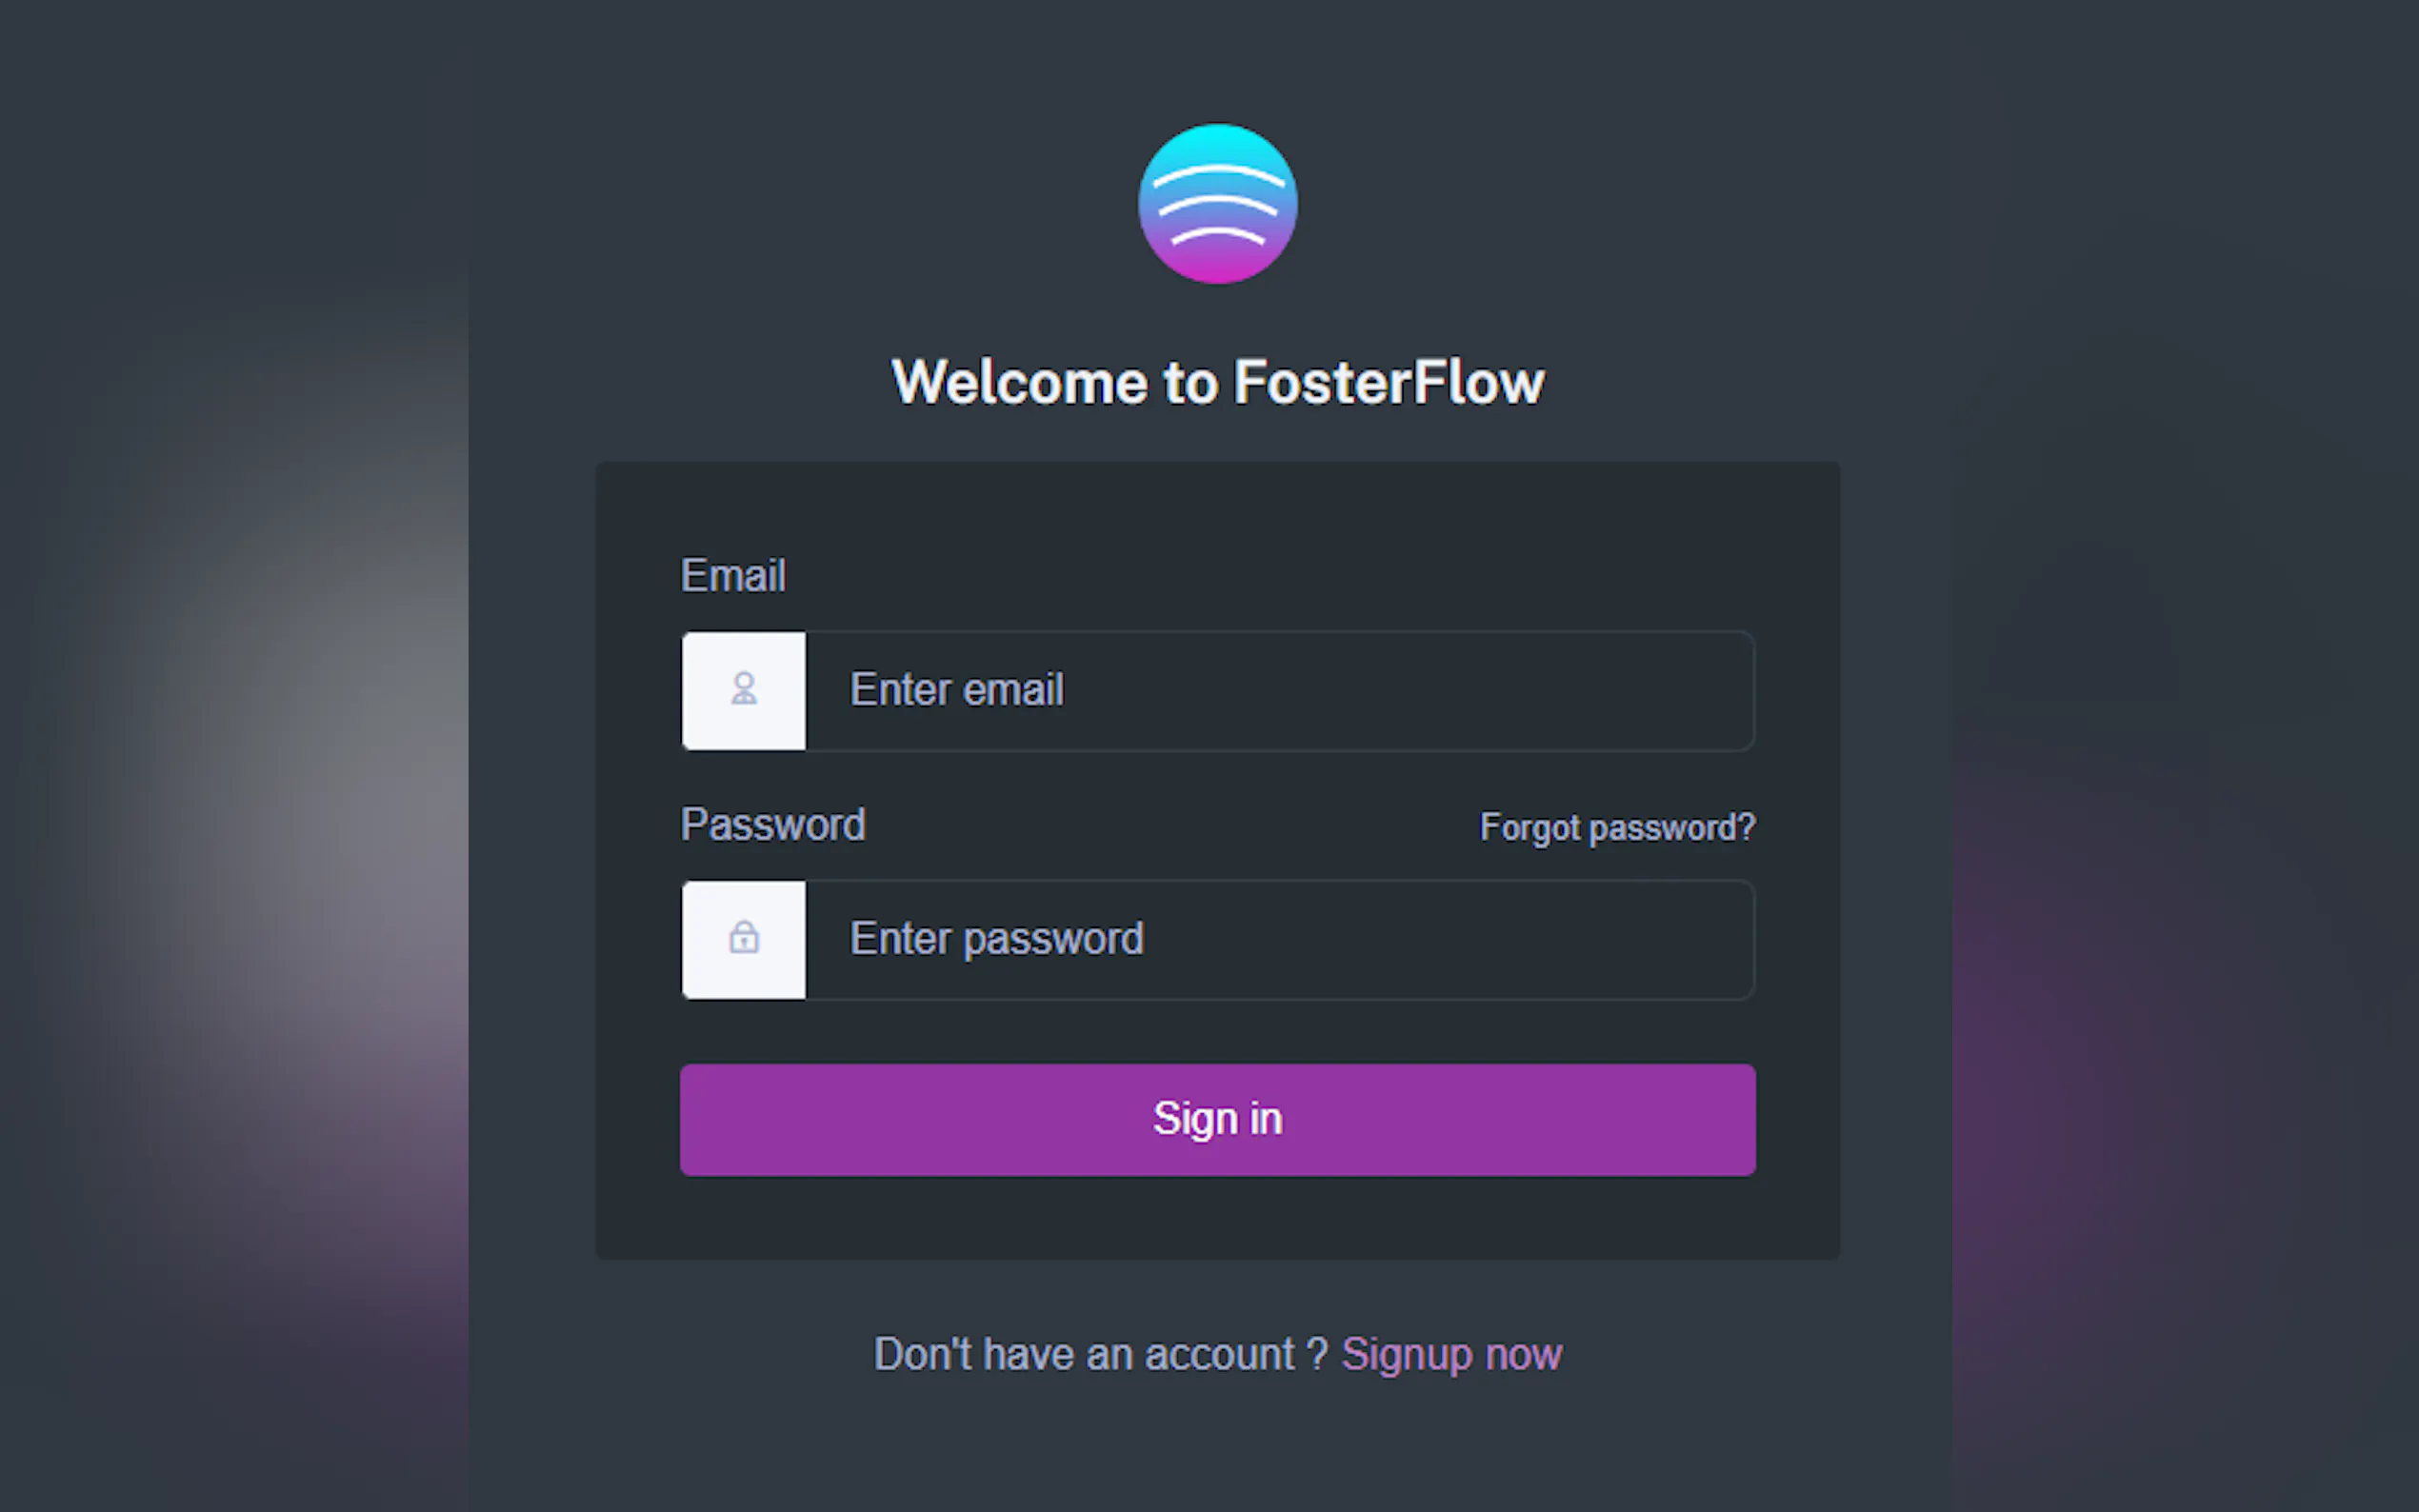Click the Welcome to FosterFlow heading
The image size is (2419, 1512).
point(1217,382)
